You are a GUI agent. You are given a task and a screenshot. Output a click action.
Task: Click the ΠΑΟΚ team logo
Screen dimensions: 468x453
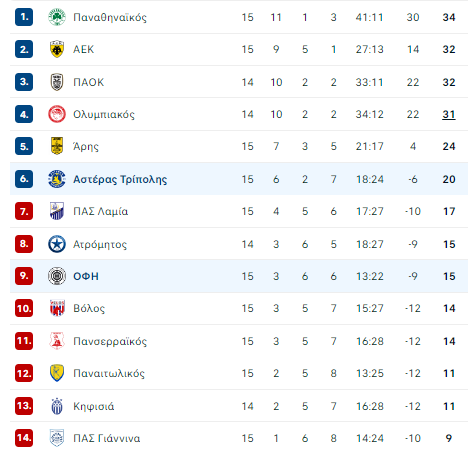click(x=57, y=82)
